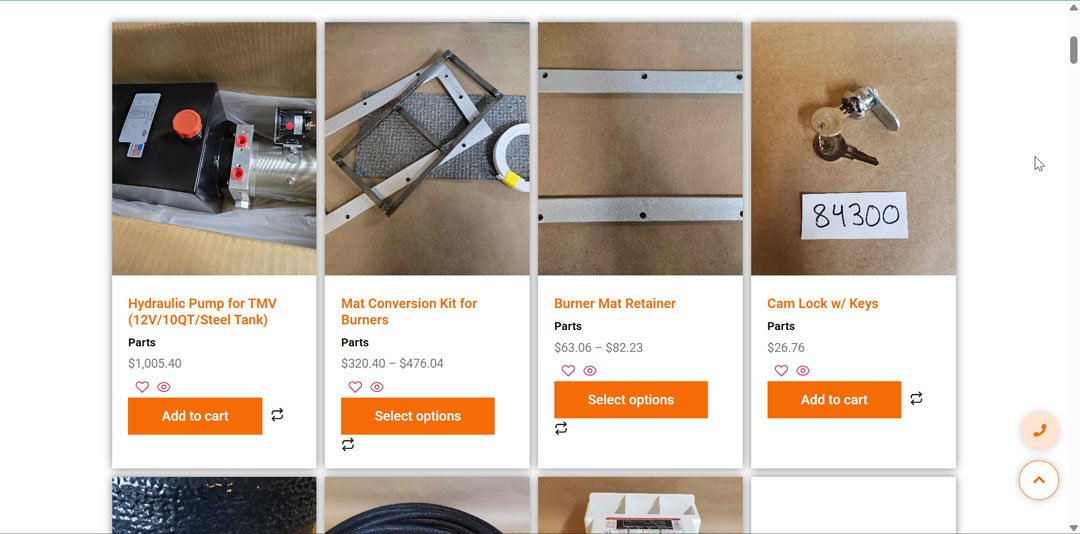The width and height of the screenshot is (1080, 534).
Task: Quick view Hydraulic Pump eye icon
Action: 164,387
